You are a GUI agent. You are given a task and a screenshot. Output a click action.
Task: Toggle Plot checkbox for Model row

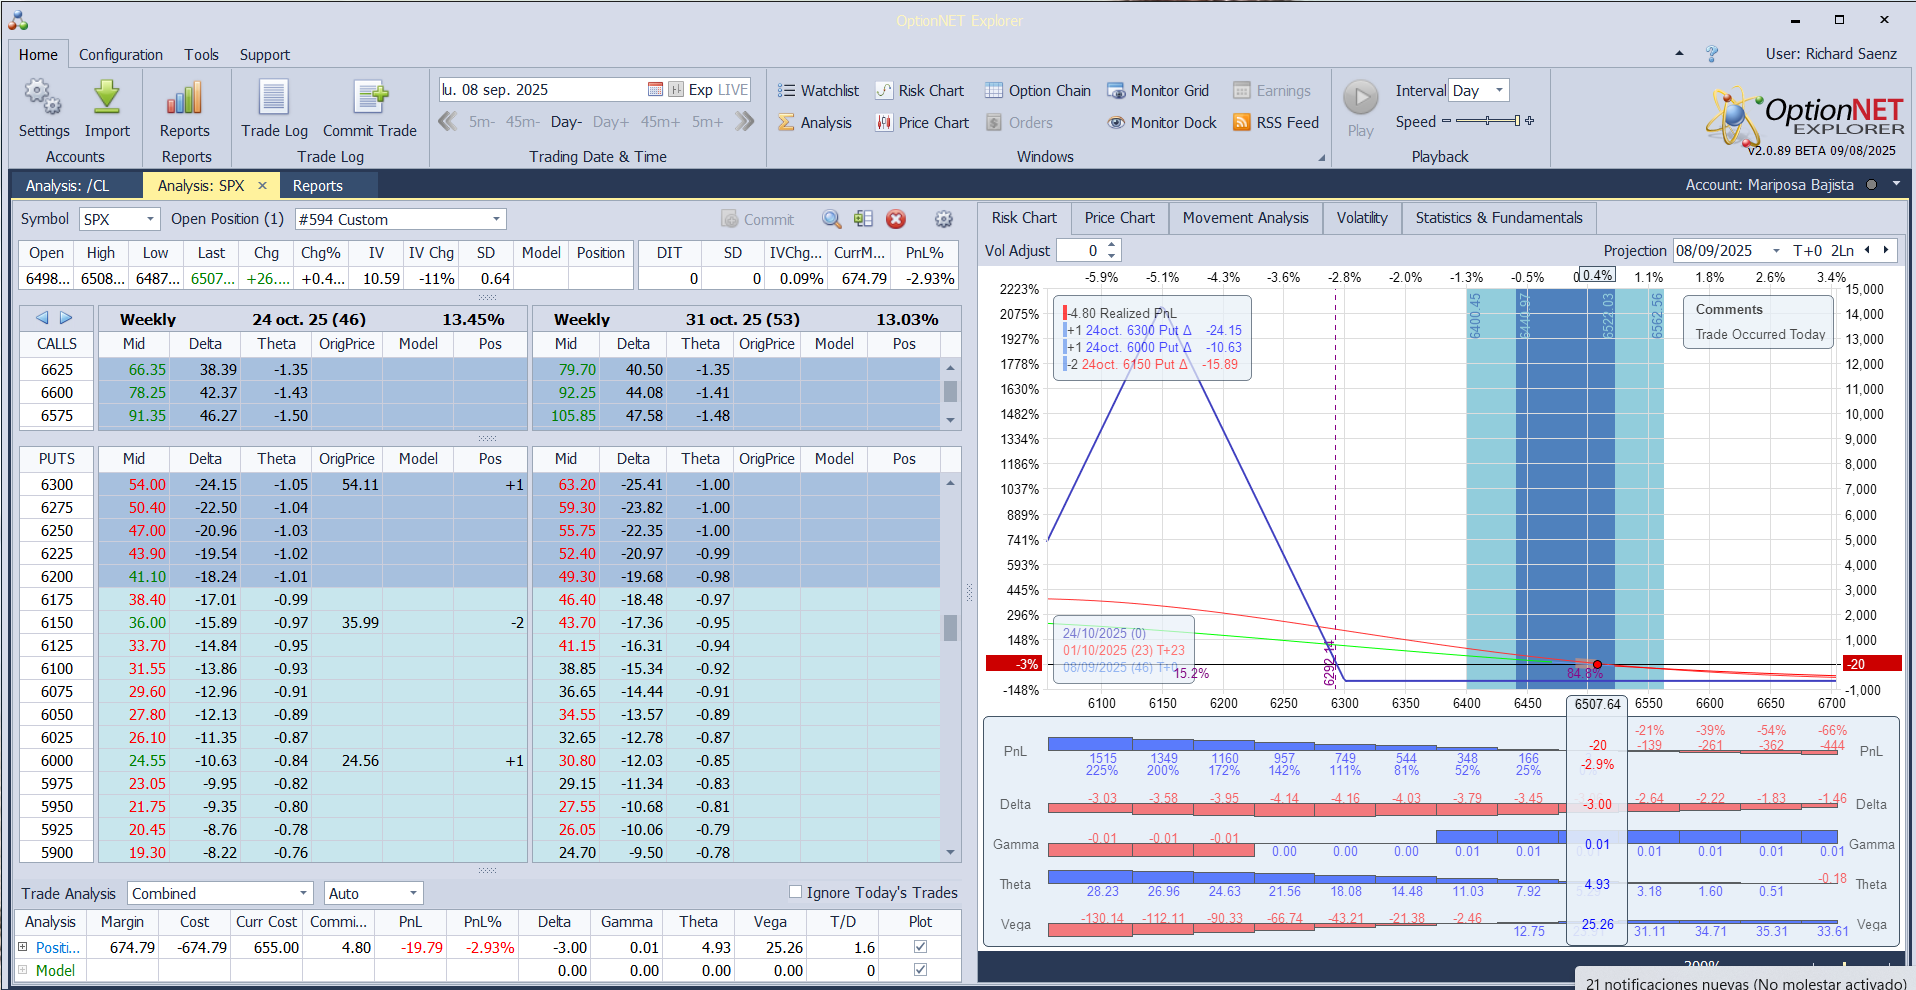920,969
